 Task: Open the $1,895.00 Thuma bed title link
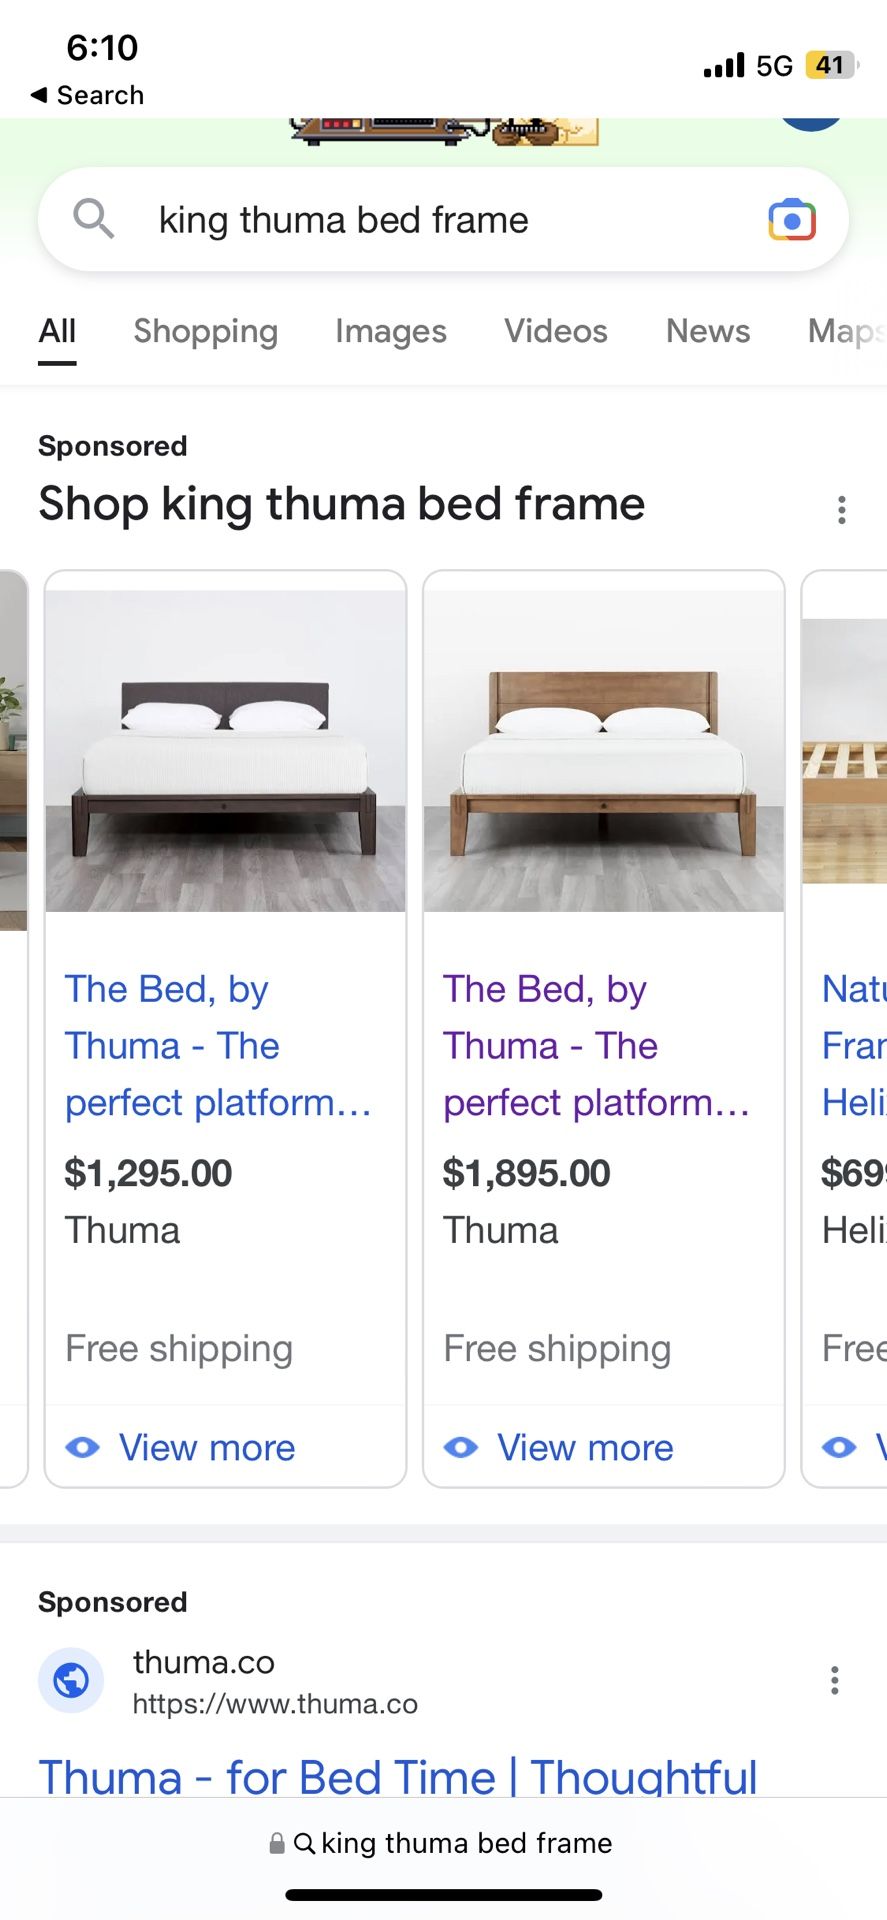point(596,1046)
